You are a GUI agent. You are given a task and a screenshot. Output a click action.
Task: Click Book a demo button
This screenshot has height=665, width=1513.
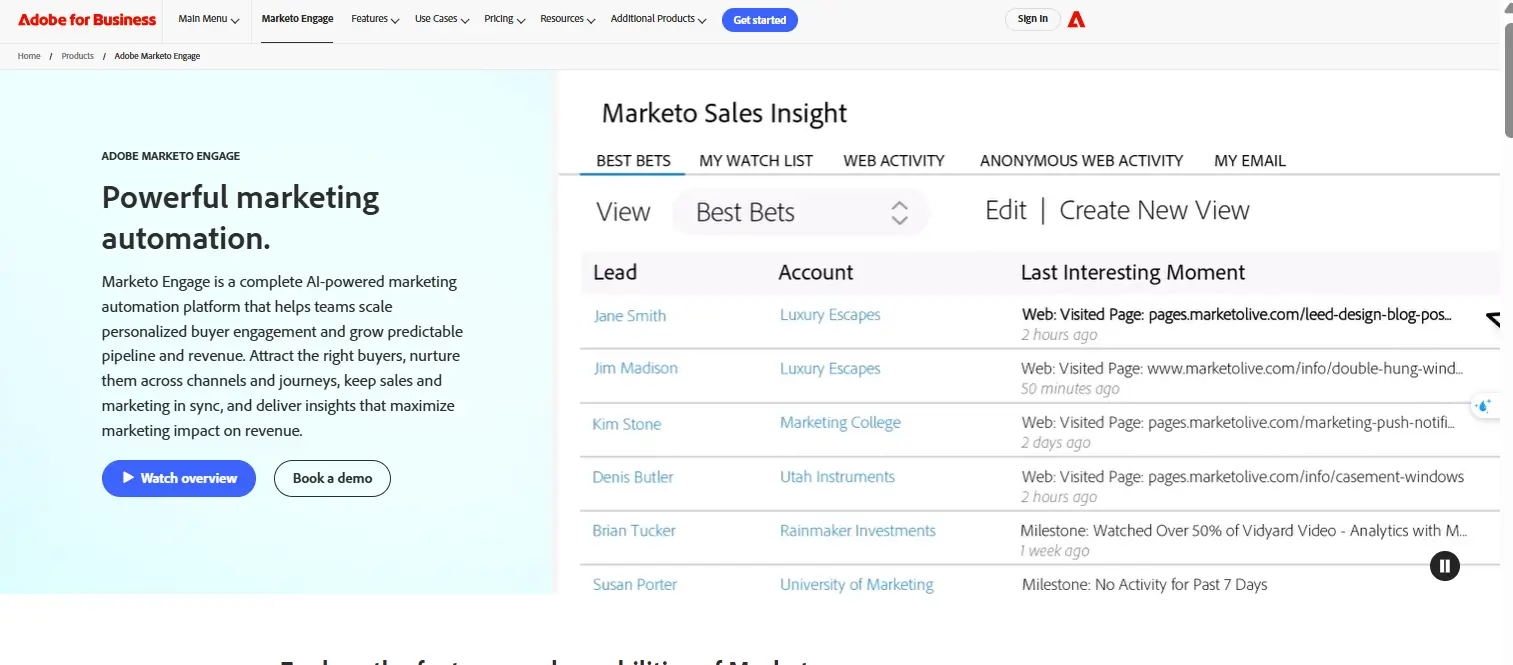point(332,478)
